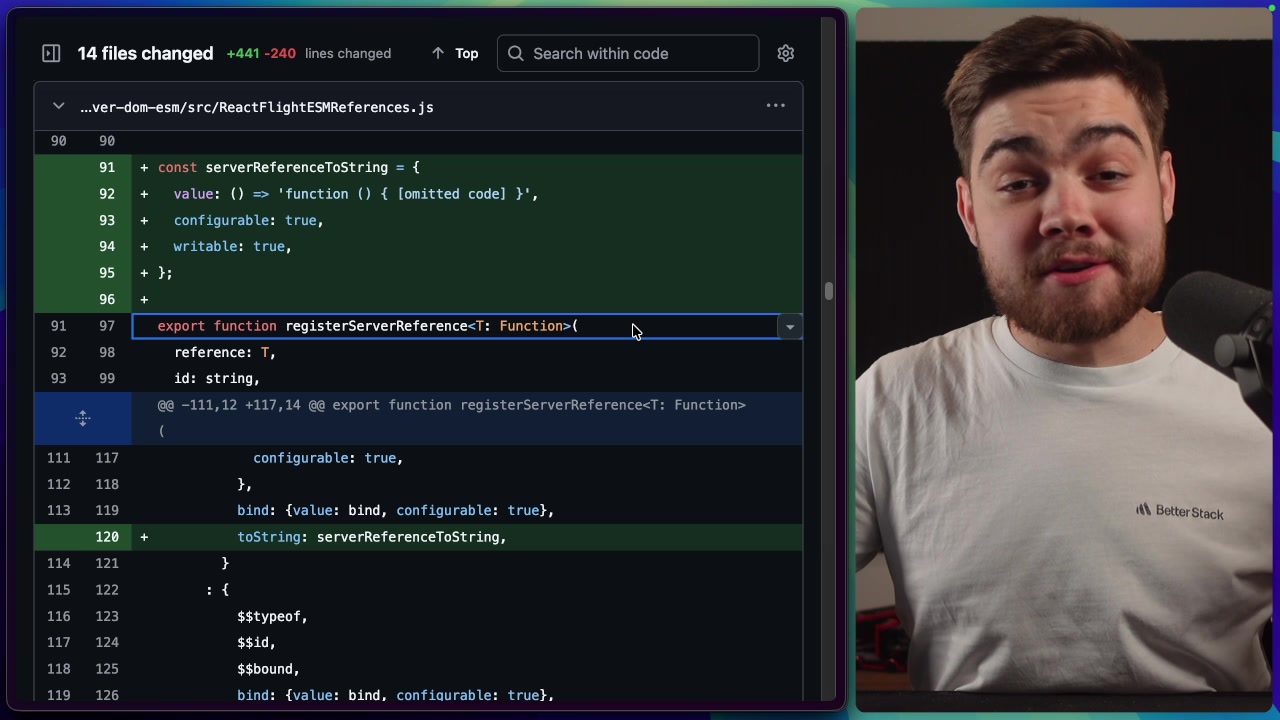Click the reference: T line in the diff
The width and height of the screenshot is (1280, 720).
click(224, 352)
